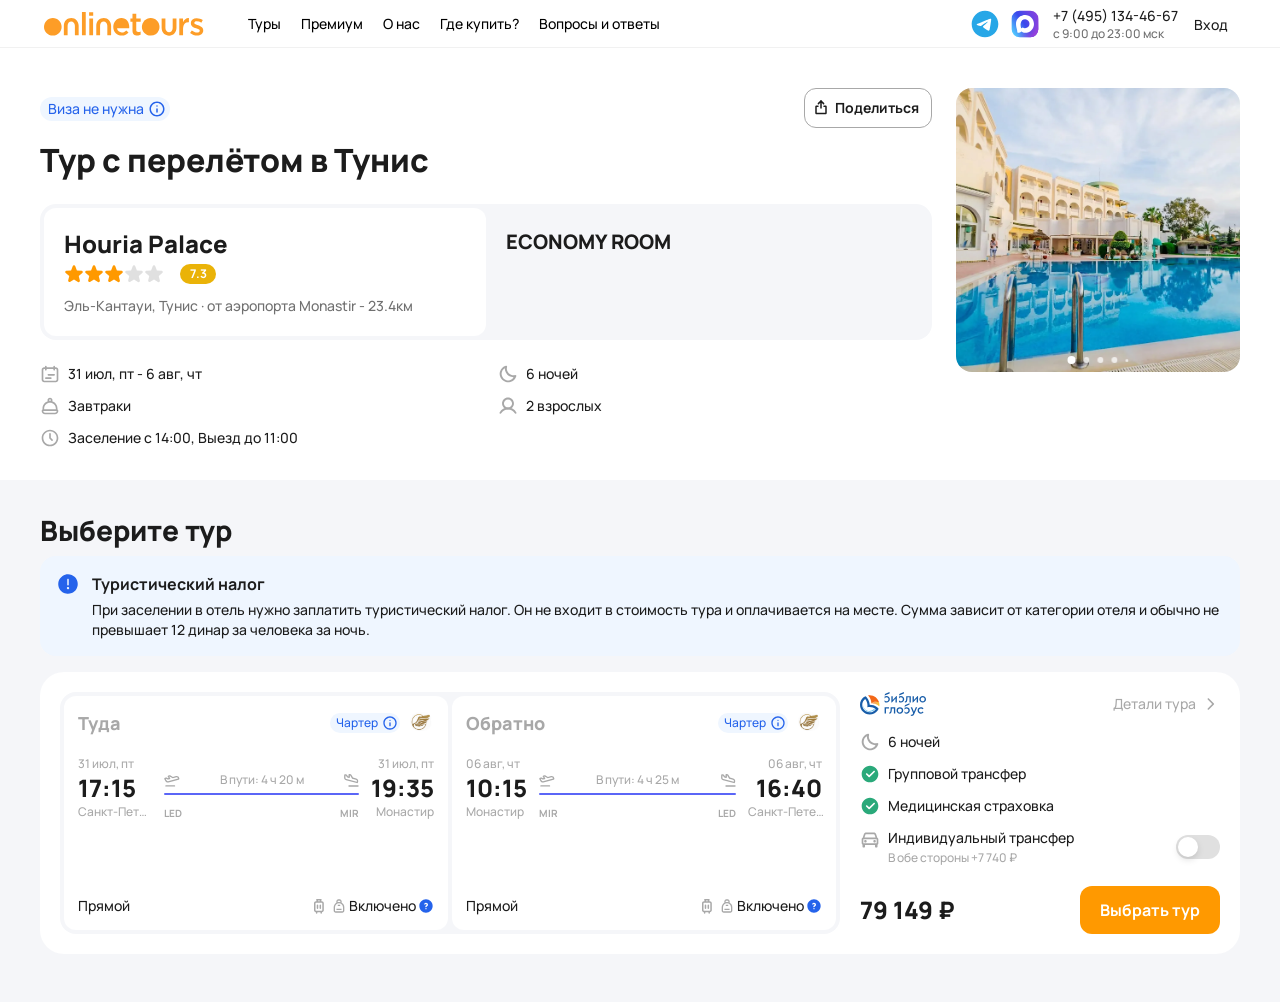The width and height of the screenshot is (1280, 1002).
Task: Click the baggage help icon in Туда card
Action: [x=426, y=906]
